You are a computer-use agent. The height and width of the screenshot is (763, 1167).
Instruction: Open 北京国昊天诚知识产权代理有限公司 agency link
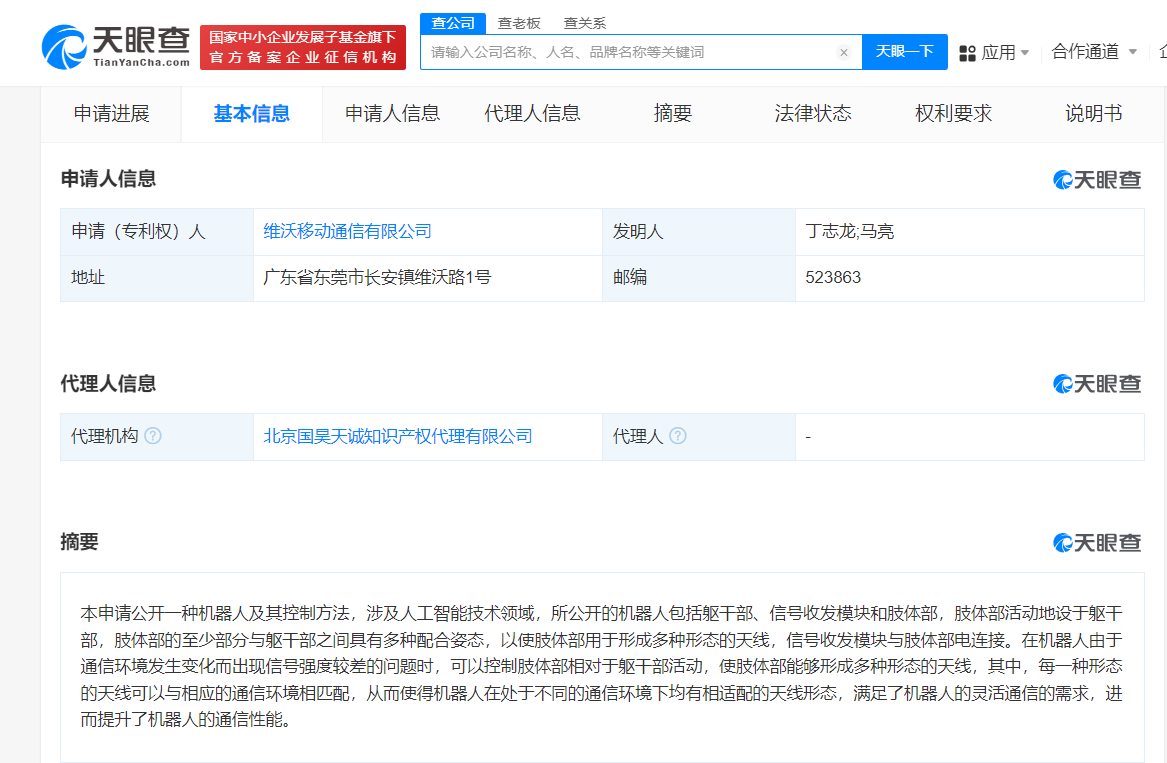(x=397, y=436)
